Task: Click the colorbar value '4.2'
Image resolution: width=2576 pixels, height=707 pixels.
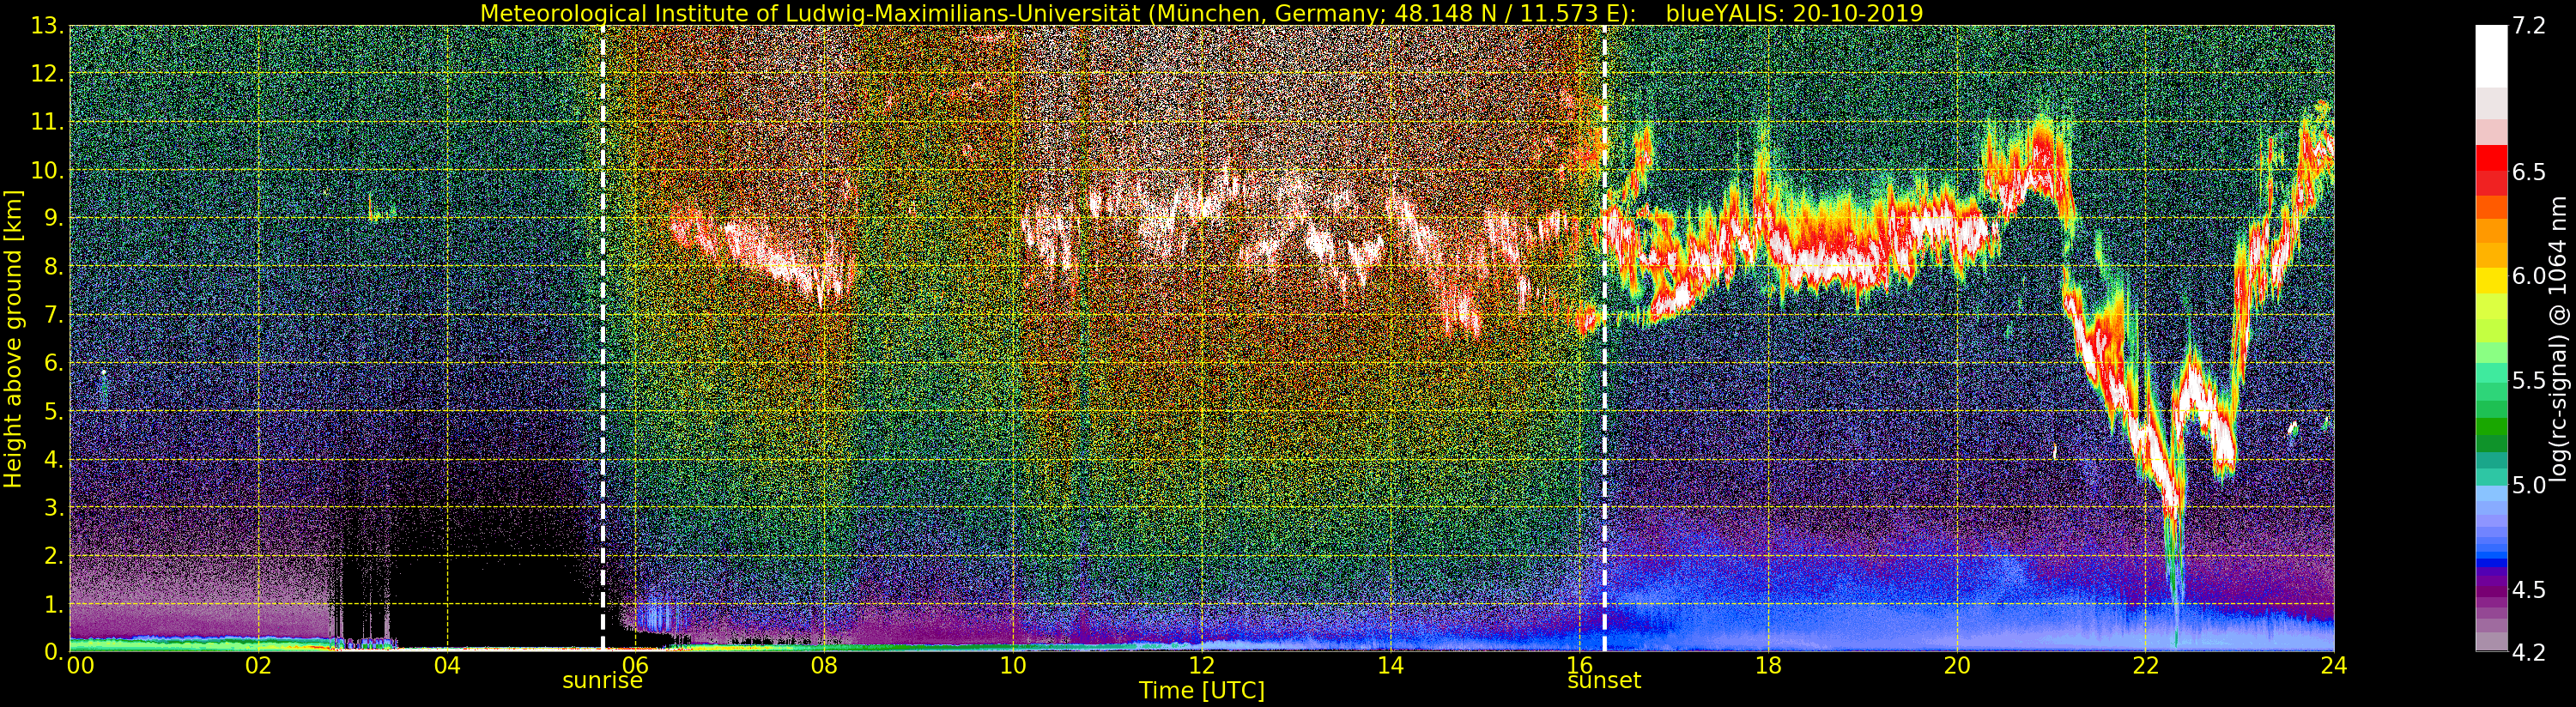Action: click(x=2529, y=652)
